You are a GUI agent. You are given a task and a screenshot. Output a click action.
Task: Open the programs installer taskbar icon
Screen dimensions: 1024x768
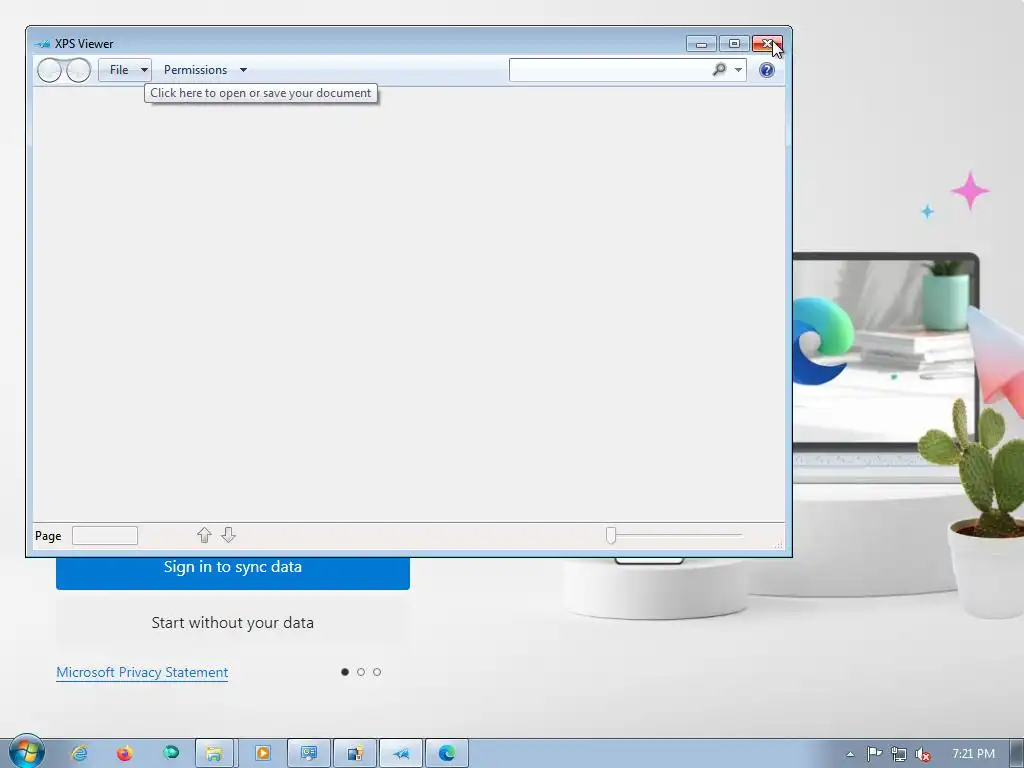click(355, 753)
